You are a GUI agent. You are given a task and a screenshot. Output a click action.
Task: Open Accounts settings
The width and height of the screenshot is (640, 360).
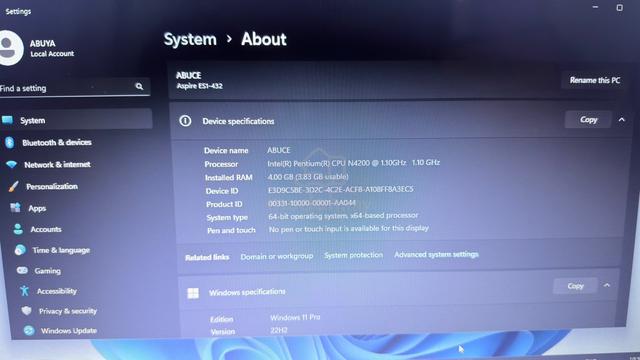coord(46,229)
